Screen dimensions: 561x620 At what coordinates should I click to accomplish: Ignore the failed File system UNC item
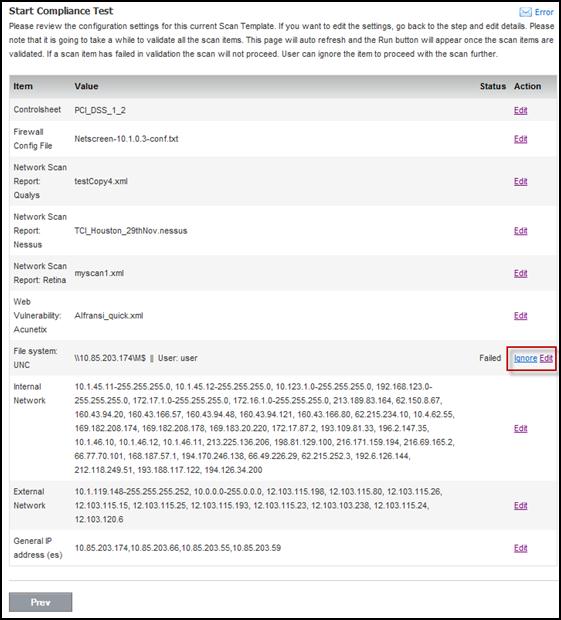coord(525,358)
